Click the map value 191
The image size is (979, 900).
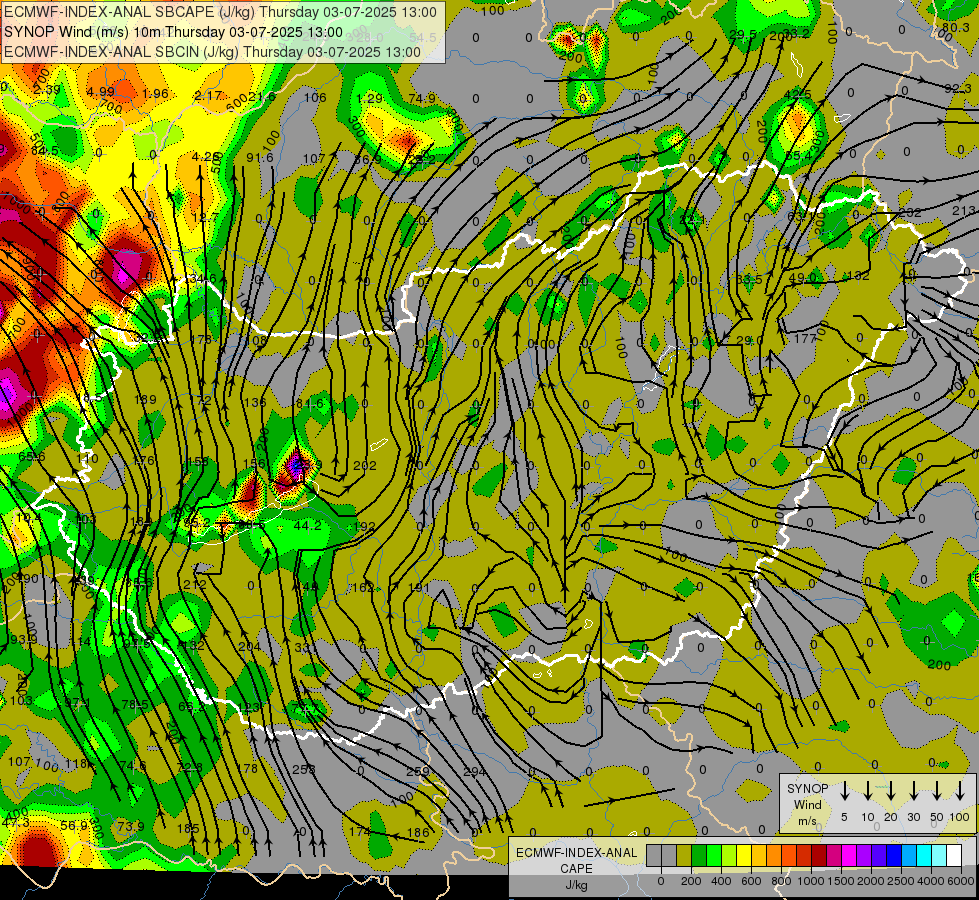[x=420, y=587]
